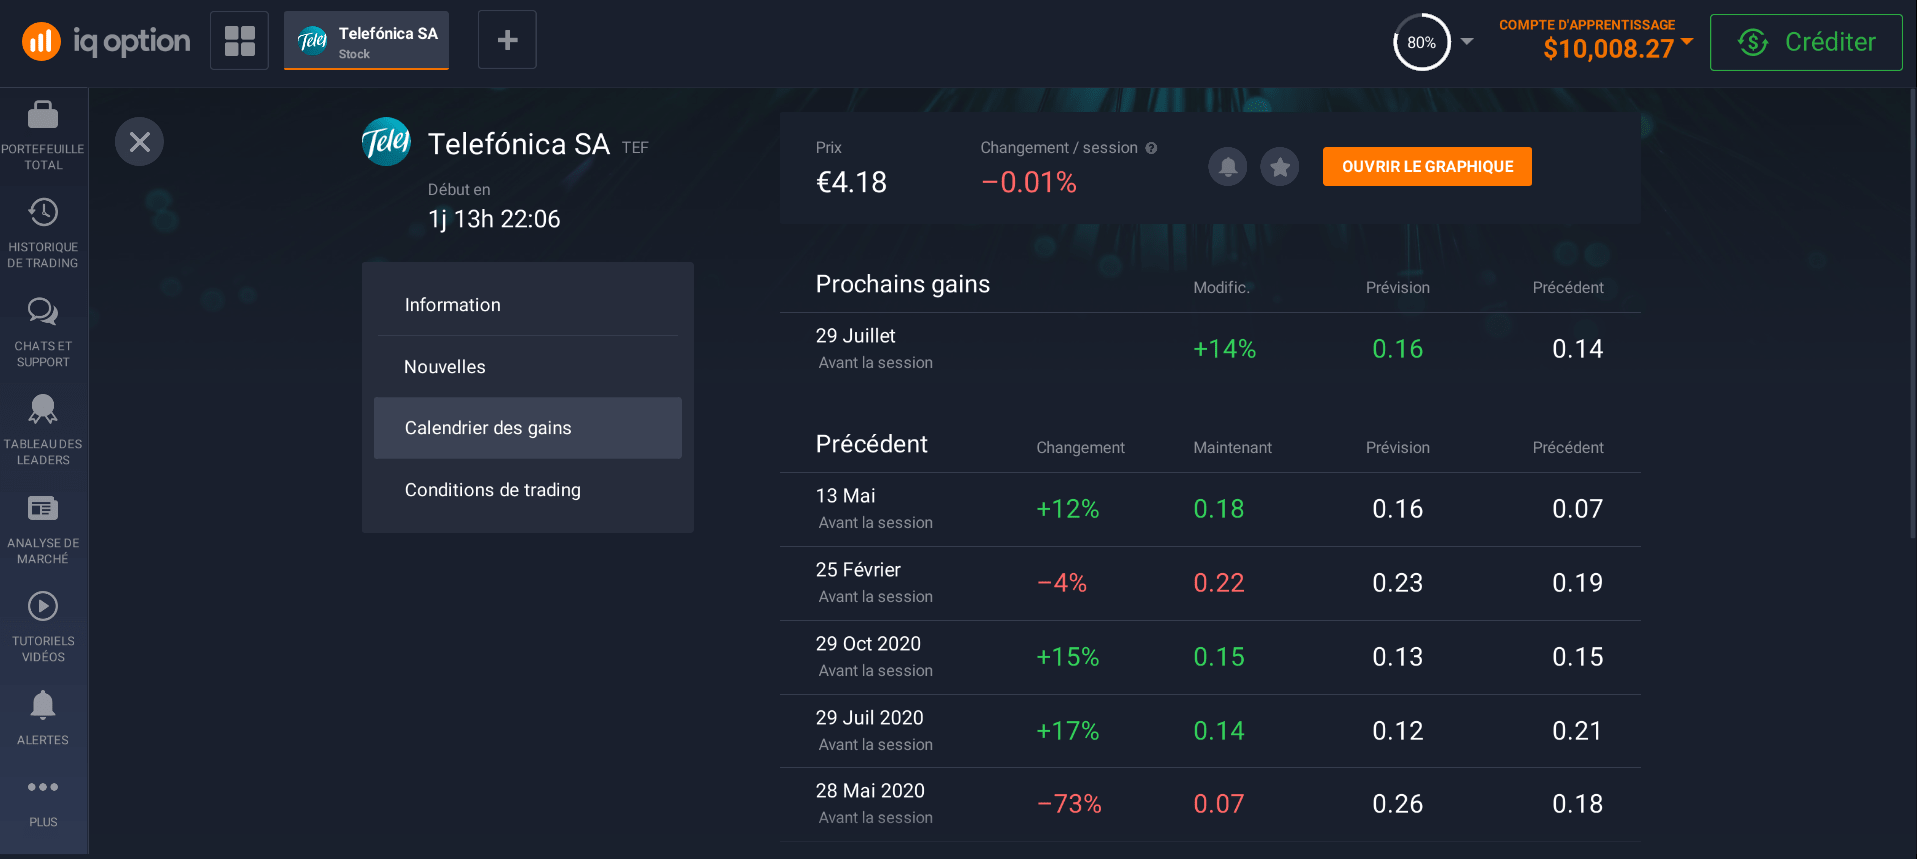The height and width of the screenshot is (859, 1917).
Task: Click the 29 Oct 2020 earnings row
Action: click(x=1210, y=657)
